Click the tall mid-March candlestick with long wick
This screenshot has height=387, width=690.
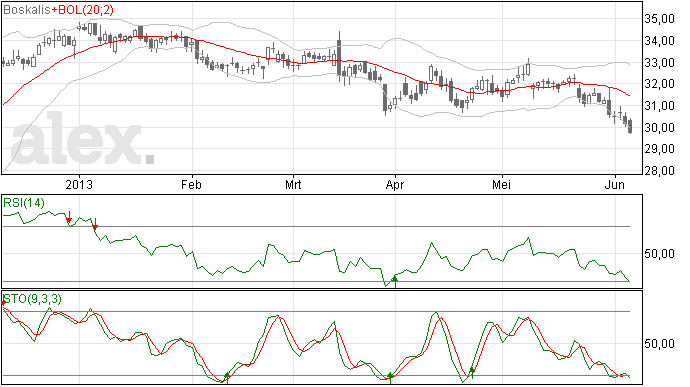coord(339,57)
